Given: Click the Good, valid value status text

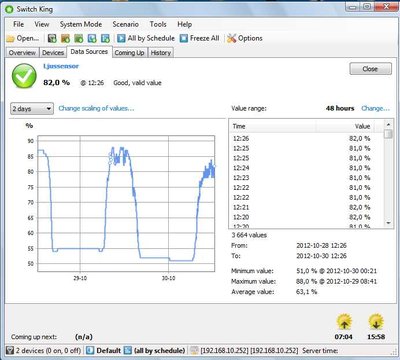Looking at the screenshot, I should tap(137, 83).
